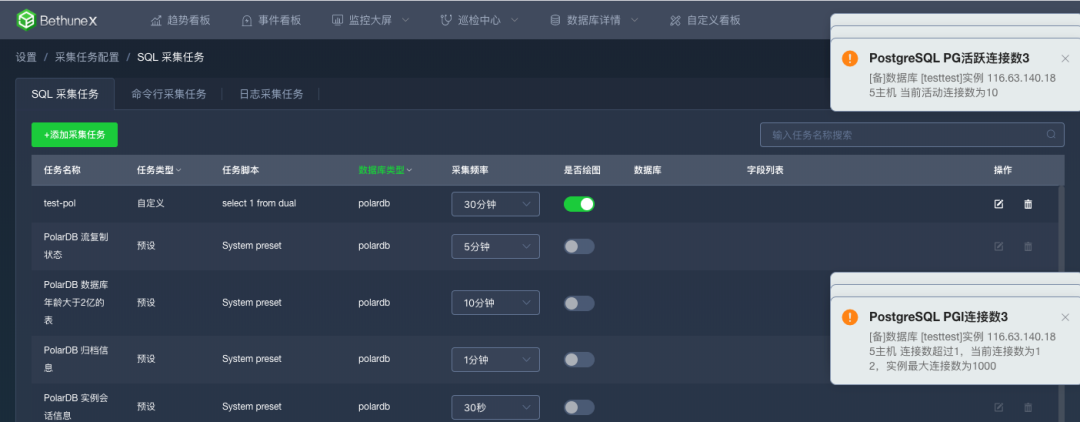Click warning icon on PGI连接数3 alert
Viewport: 1080px width, 422px height.
850,317
